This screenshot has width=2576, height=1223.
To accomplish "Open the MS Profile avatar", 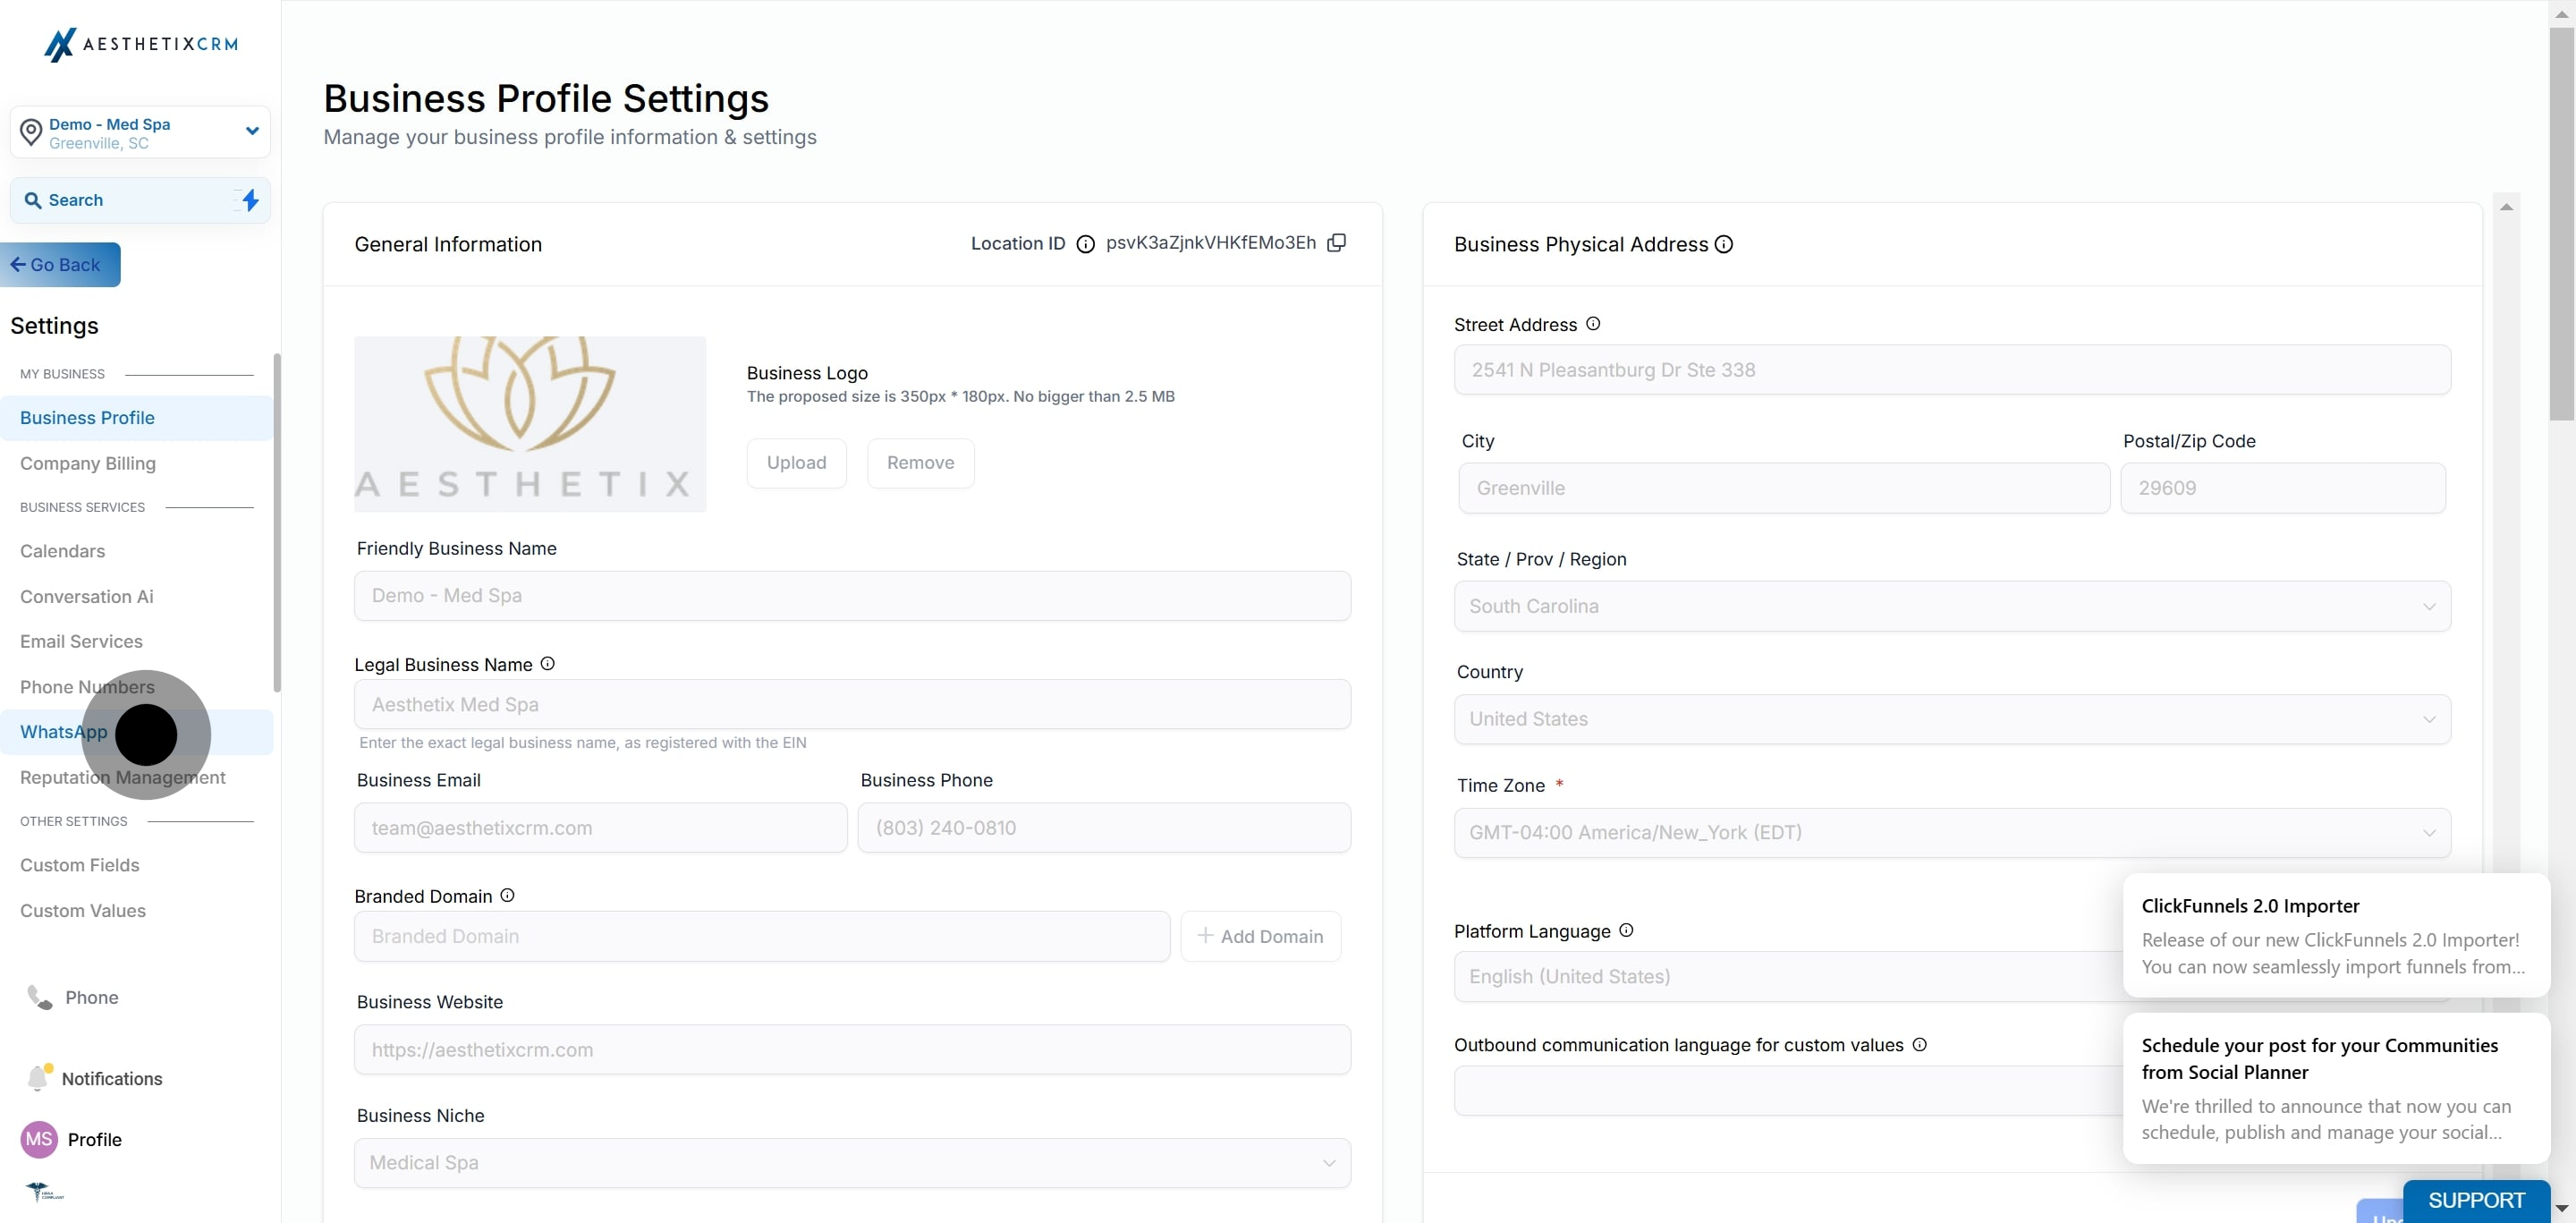I will point(39,1139).
